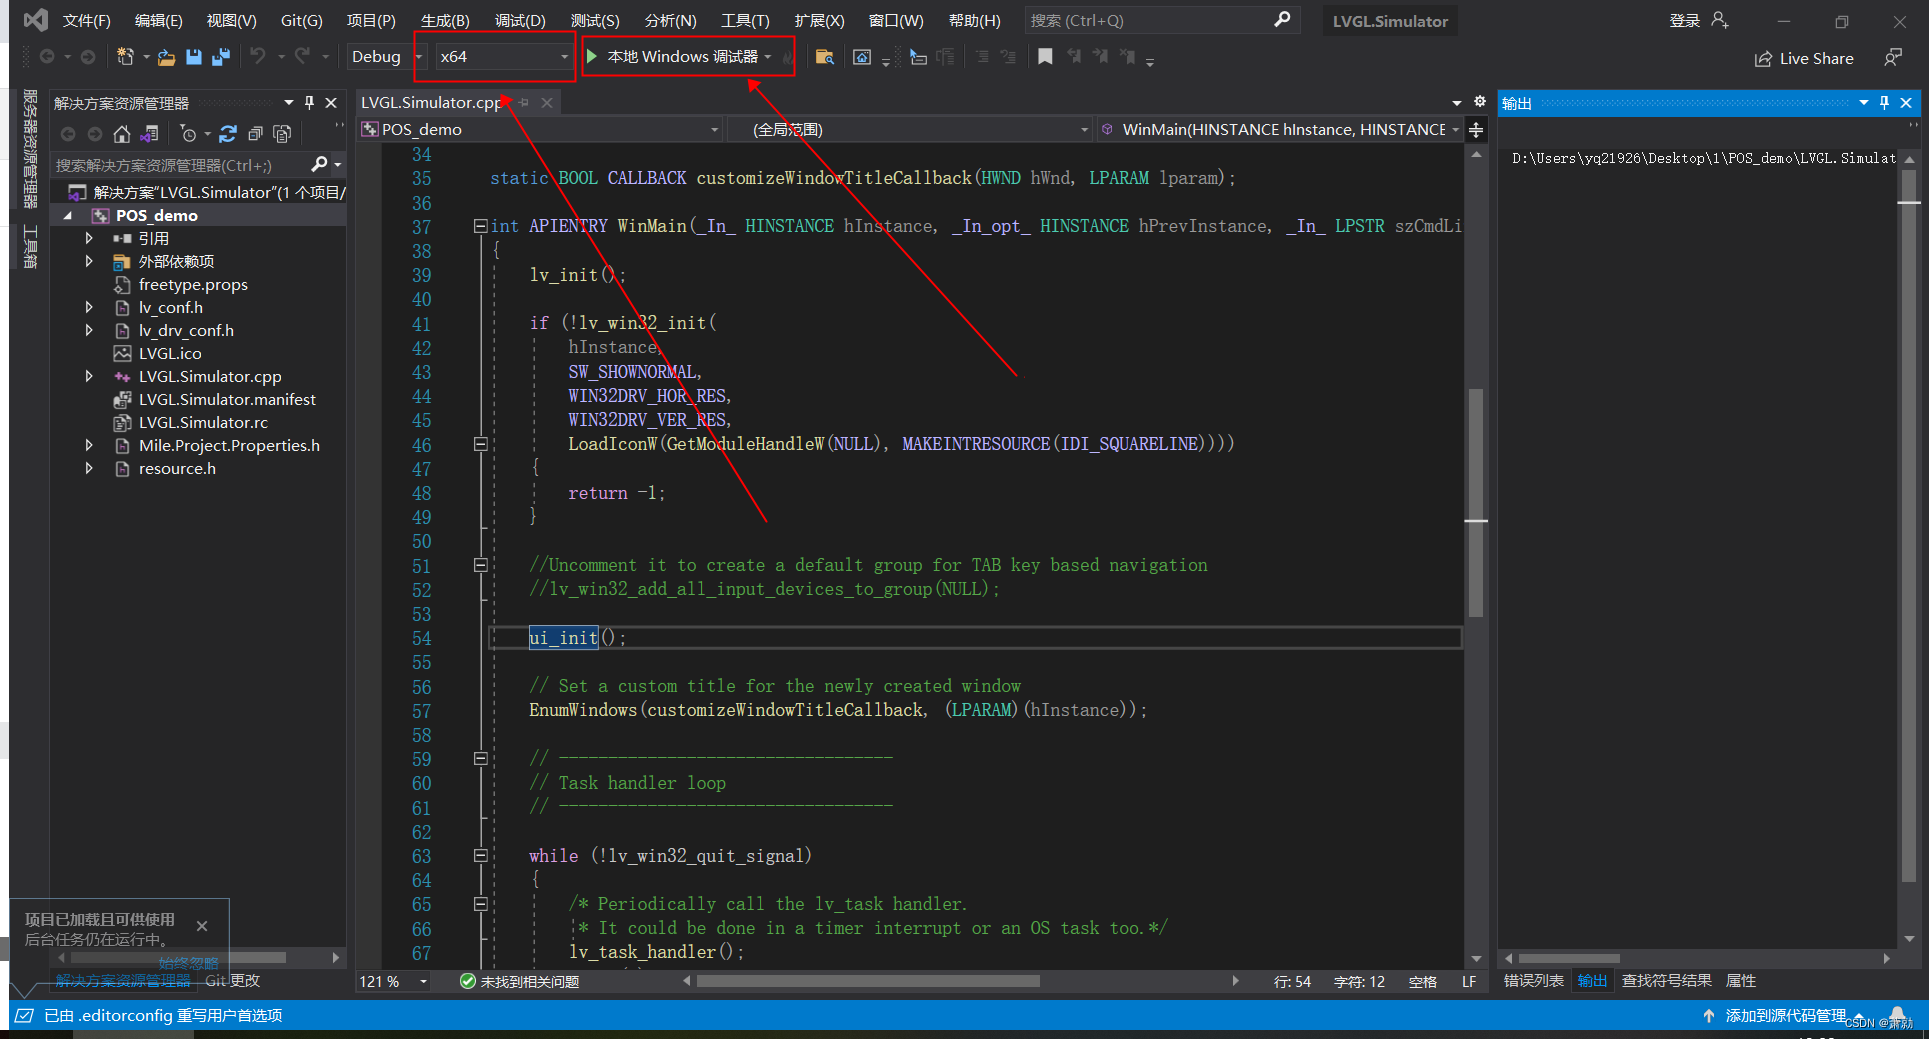The image size is (1929, 1039).
Task: Toggle a bookmark with the bookmark icon
Action: click(1045, 57)
